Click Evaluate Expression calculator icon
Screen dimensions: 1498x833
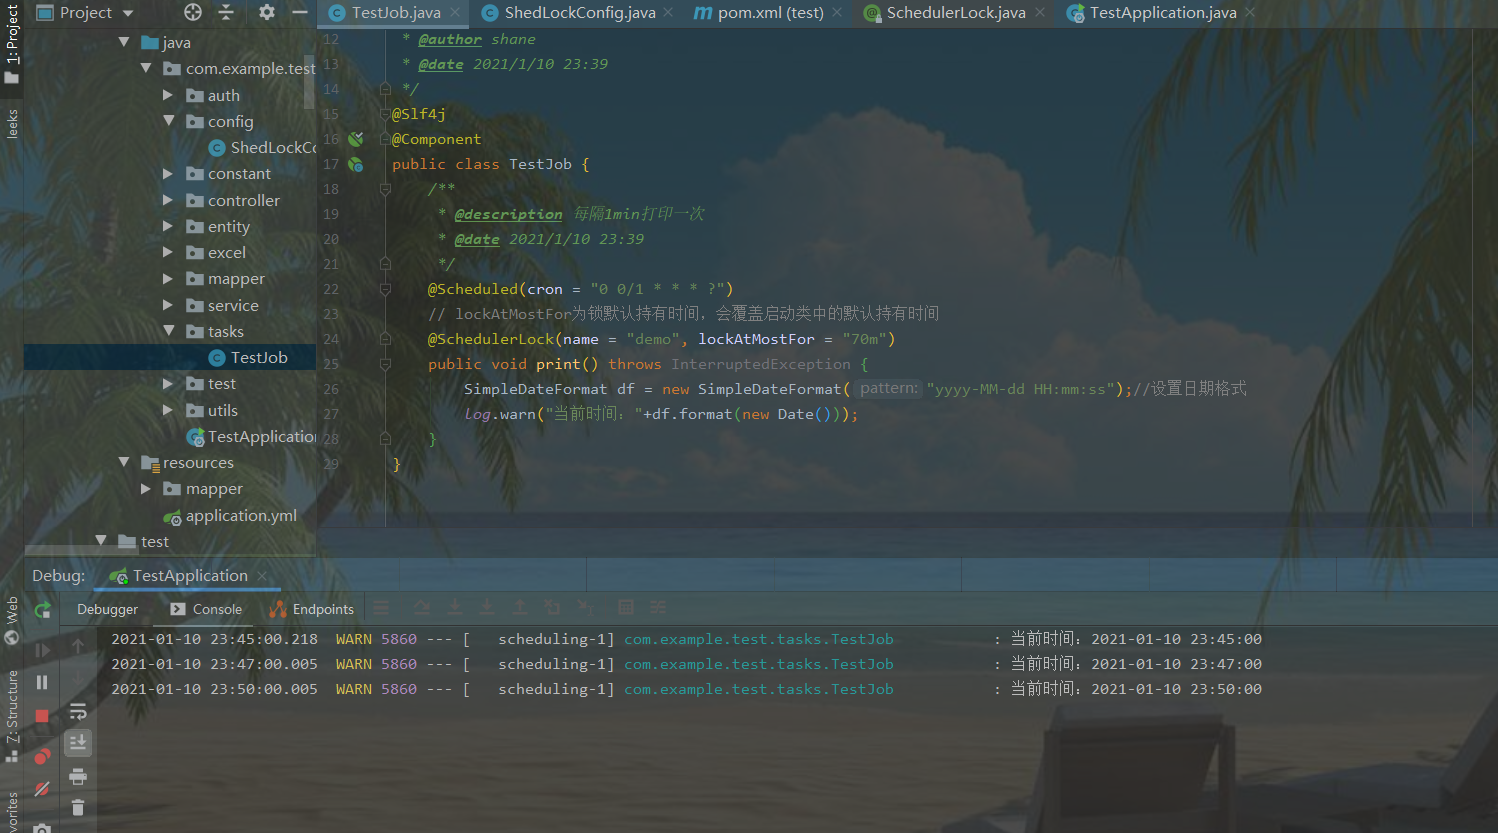[626, 607]
